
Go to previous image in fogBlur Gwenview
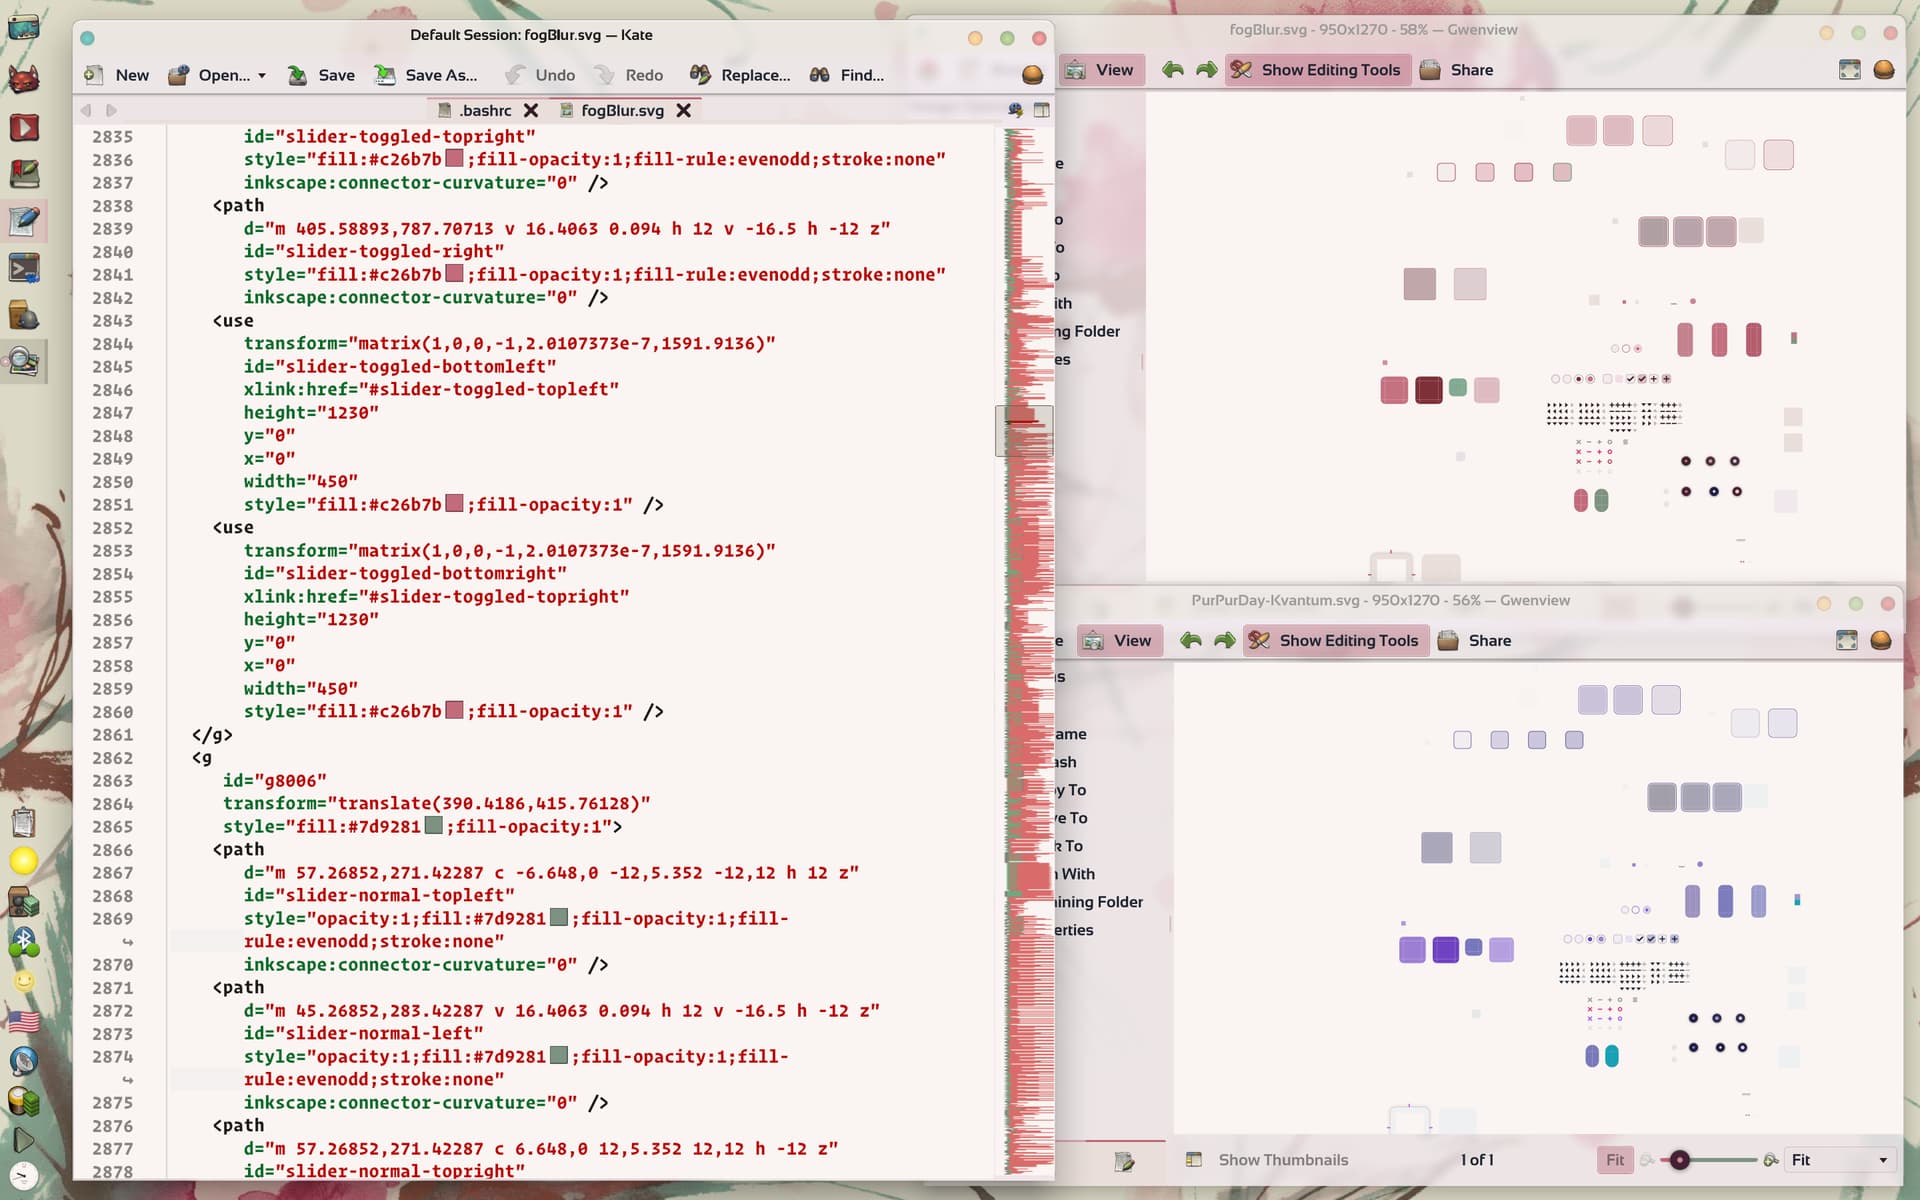(1173, 70)
